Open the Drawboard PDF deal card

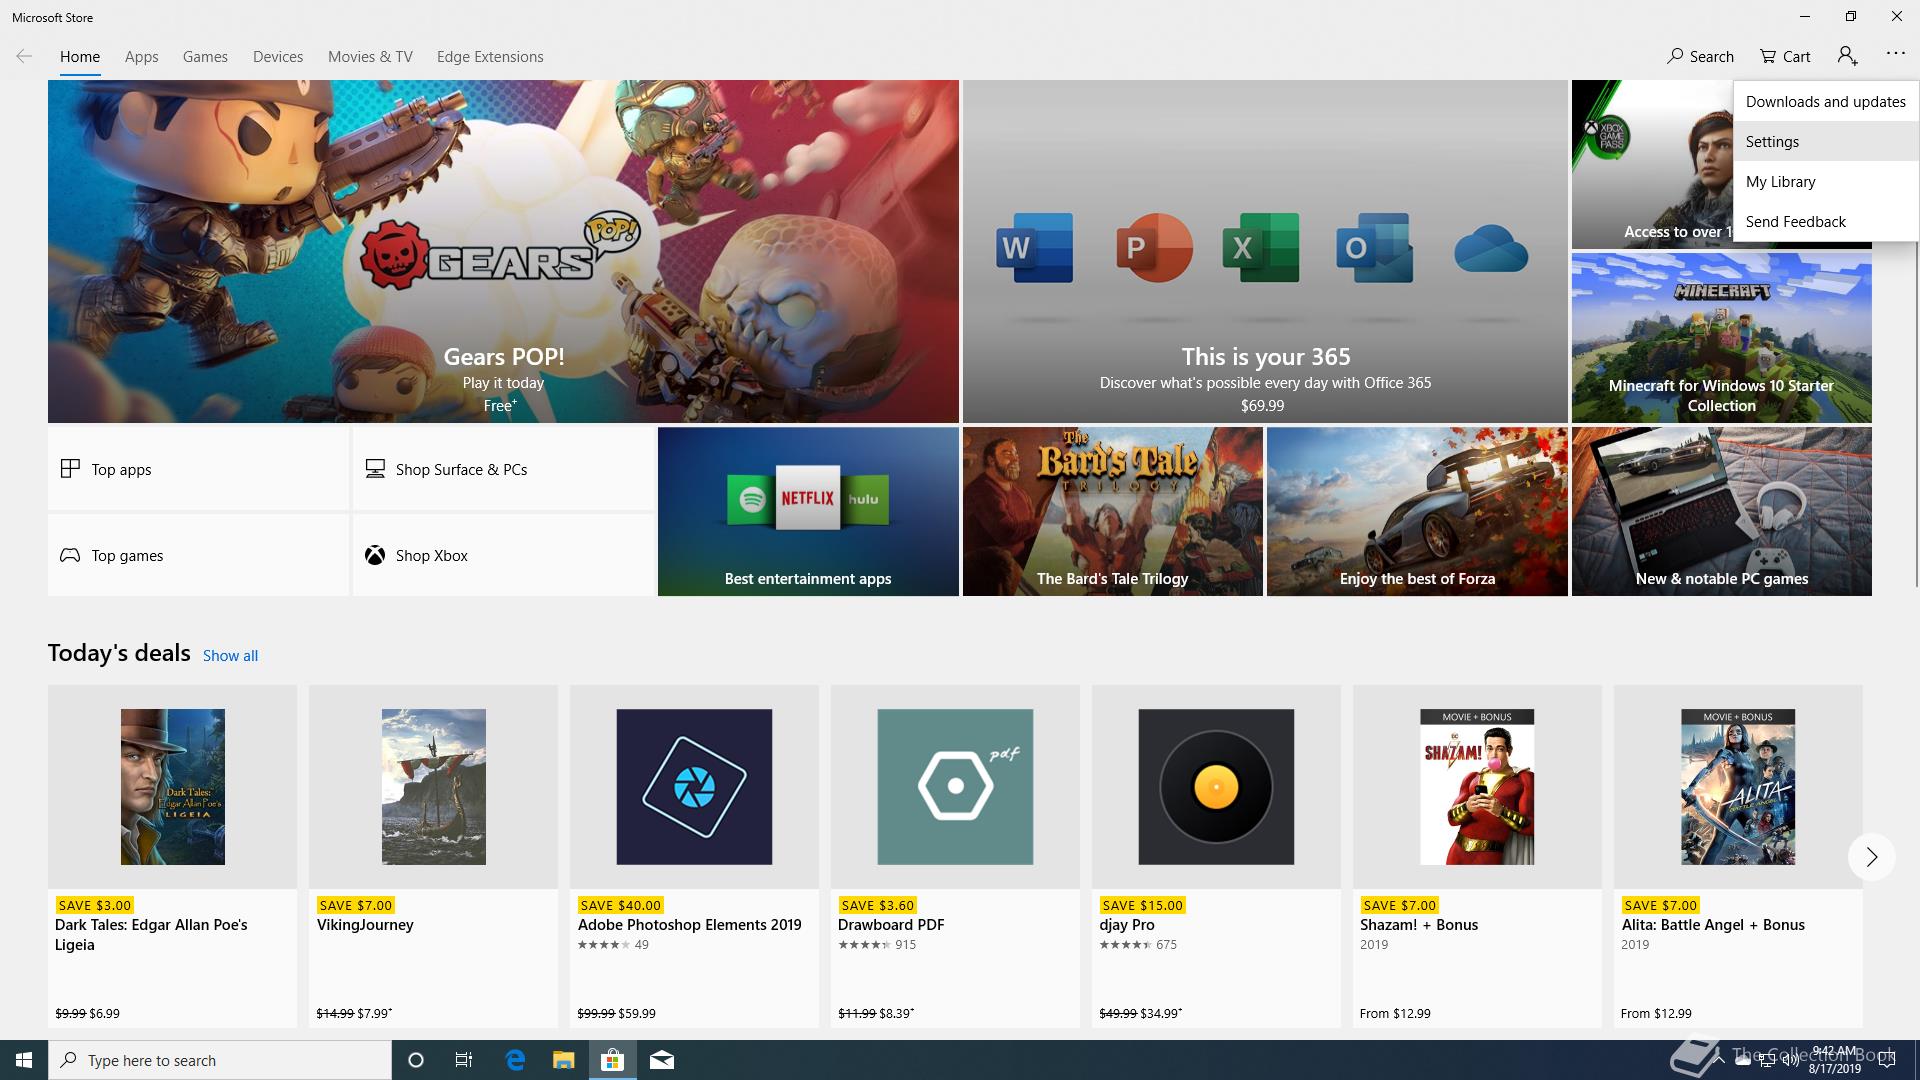pos(955,856)
